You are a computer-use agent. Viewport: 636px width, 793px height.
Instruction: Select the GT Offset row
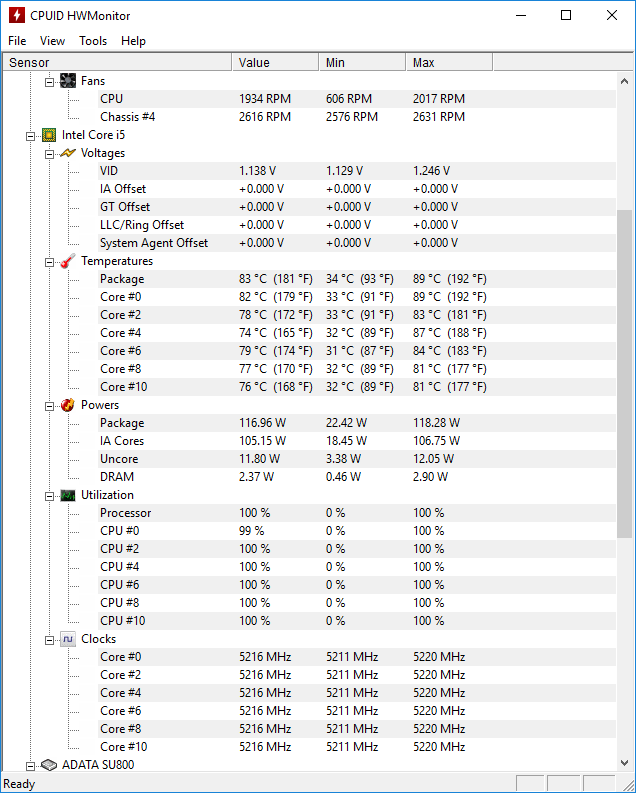click(357, 207)
